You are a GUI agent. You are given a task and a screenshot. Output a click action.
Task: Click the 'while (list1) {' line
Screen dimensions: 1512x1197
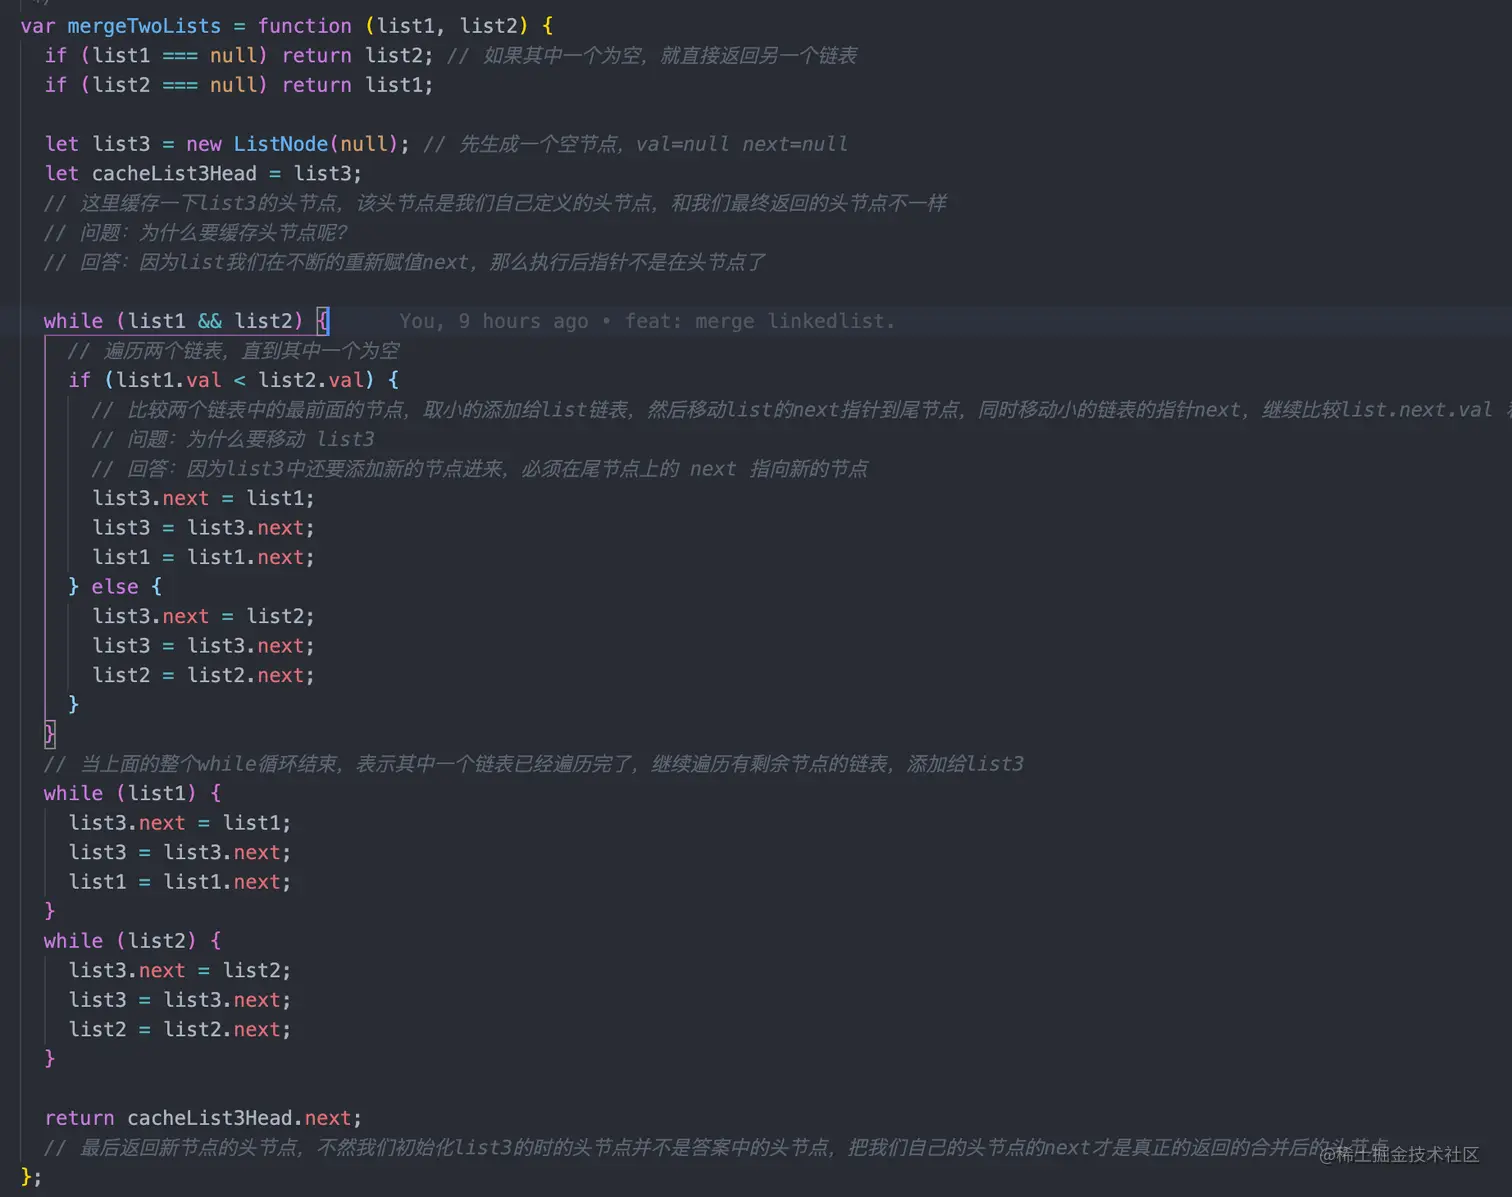point(132,793)
